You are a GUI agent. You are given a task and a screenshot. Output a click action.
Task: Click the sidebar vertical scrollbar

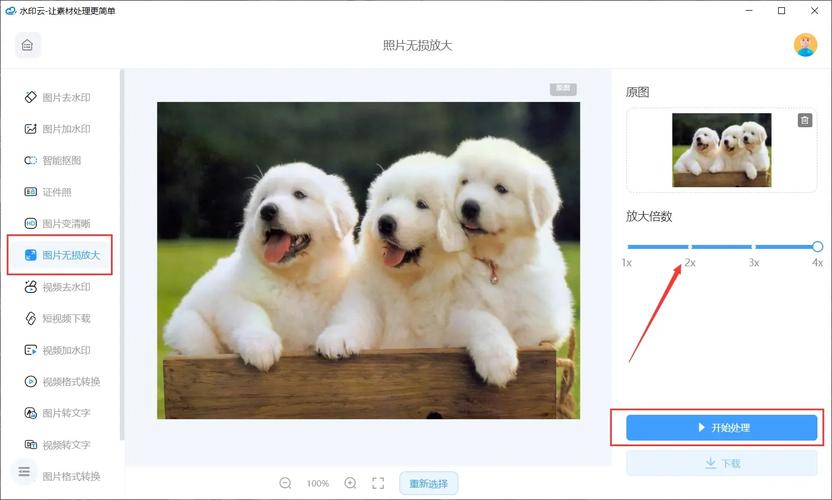point(122,255)
